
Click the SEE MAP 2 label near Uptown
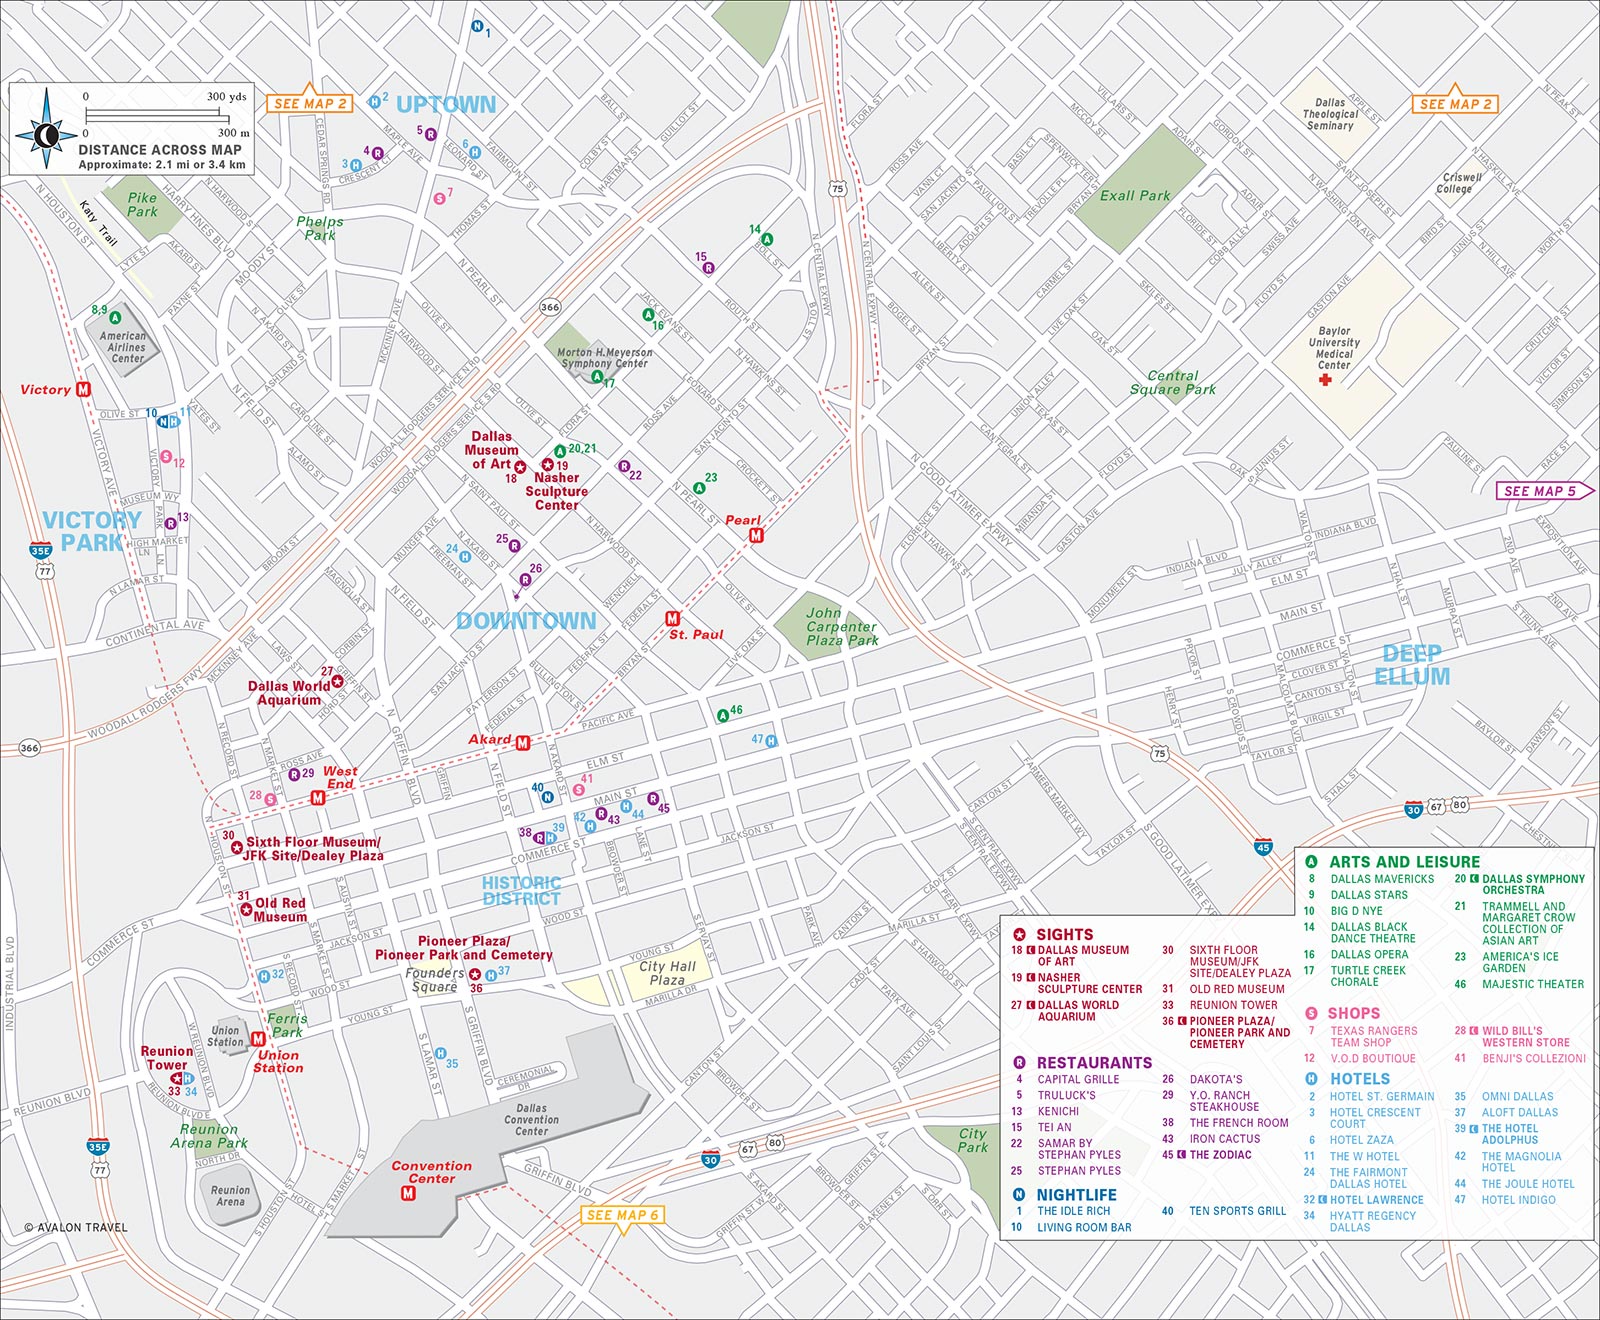click(309, 103)
